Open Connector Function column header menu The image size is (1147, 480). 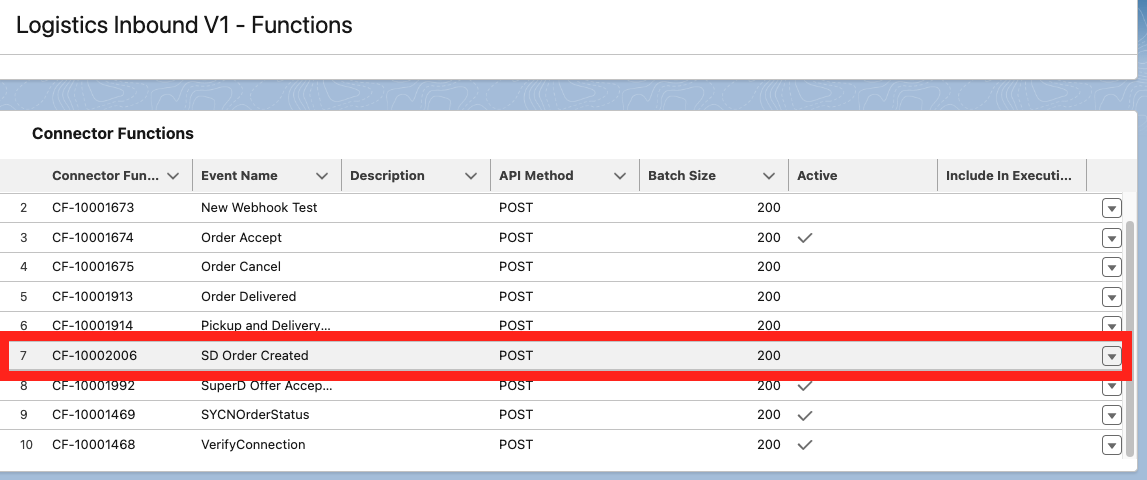pyautogui.click(x=173, y=176)
